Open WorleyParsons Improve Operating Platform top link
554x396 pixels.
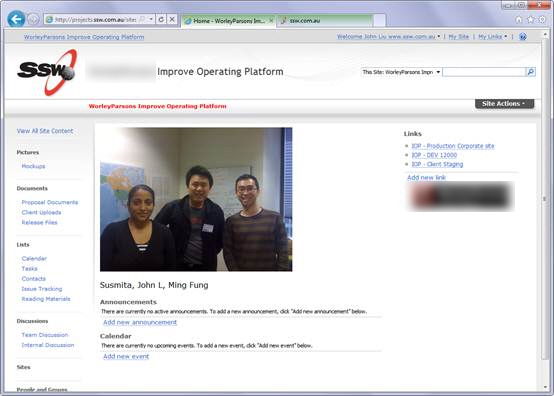(84, 37)
